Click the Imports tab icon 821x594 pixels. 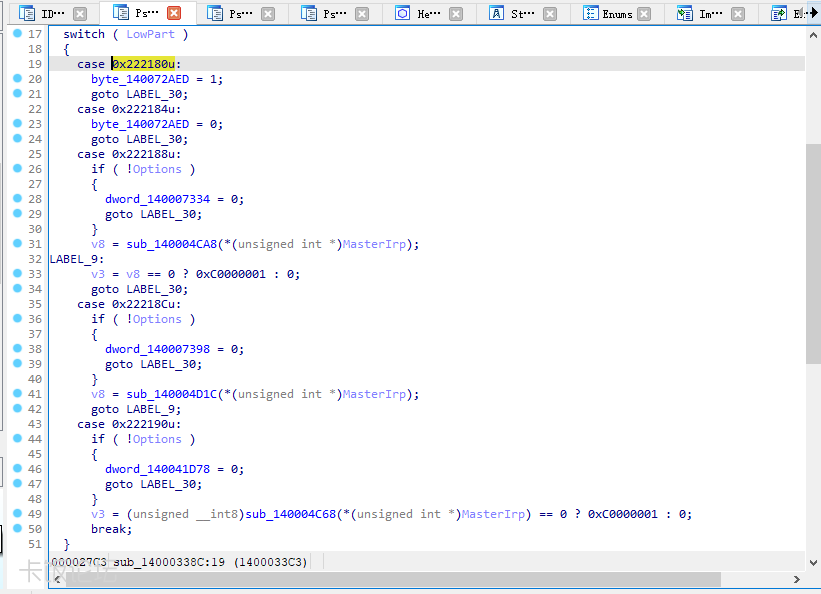pyautogui.click(x=684, y=14)
